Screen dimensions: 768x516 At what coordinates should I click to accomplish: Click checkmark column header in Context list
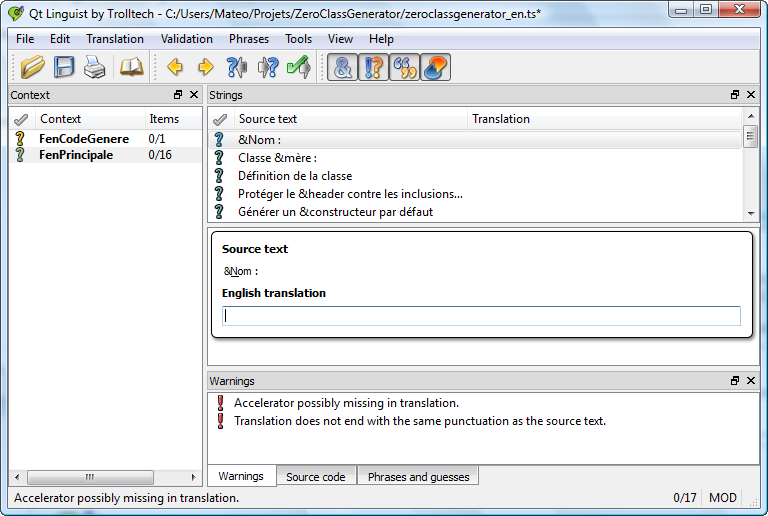point(21,119)
